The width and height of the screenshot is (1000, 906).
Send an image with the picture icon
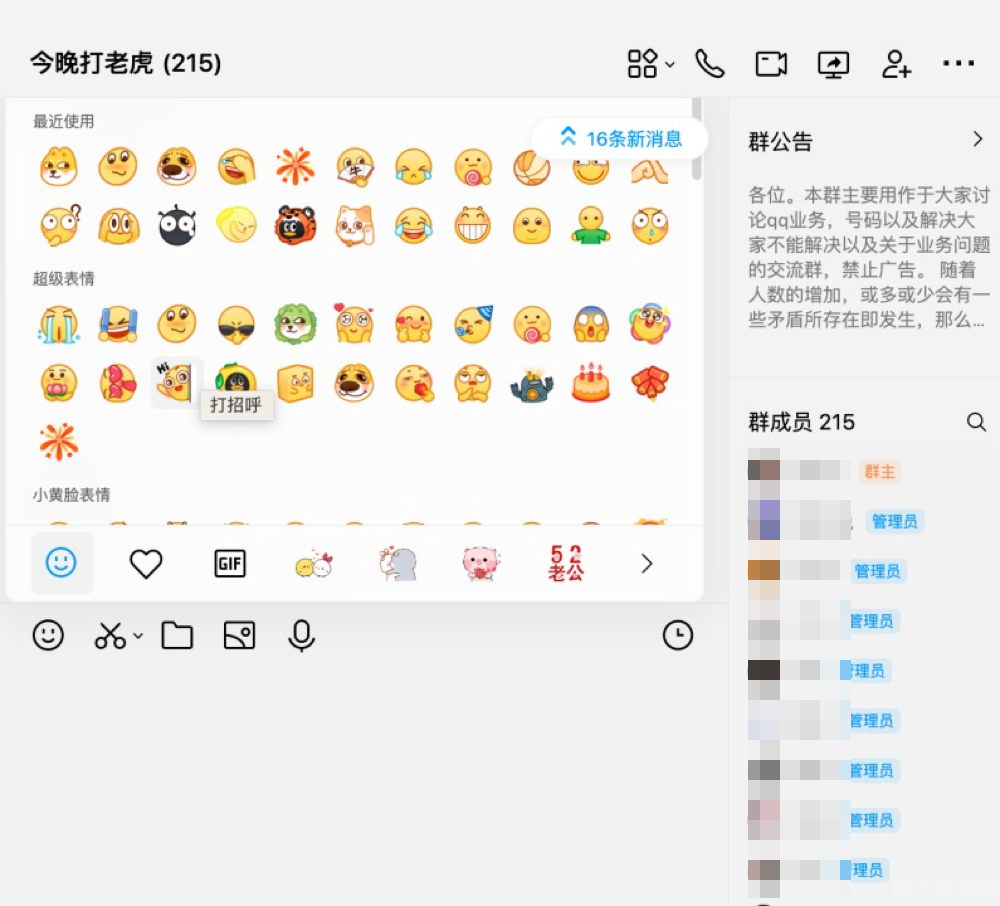click(x=240, y=635)
